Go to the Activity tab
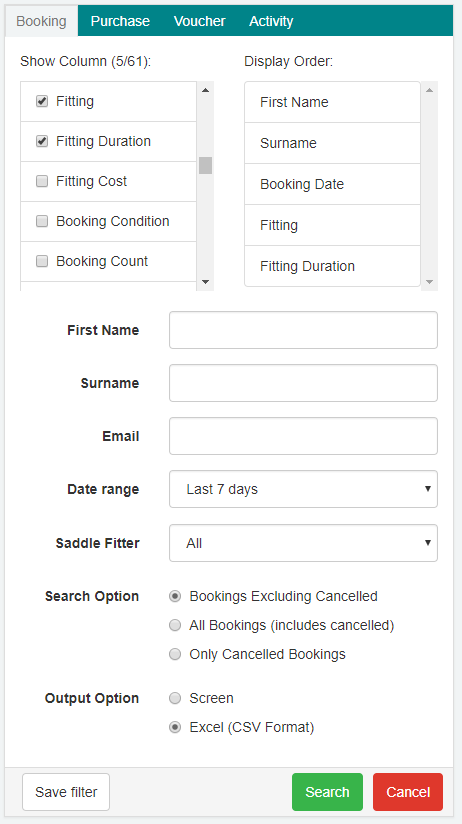Viewport: 462px width, 824px height. pyautogui.click(x=271, y=21)
